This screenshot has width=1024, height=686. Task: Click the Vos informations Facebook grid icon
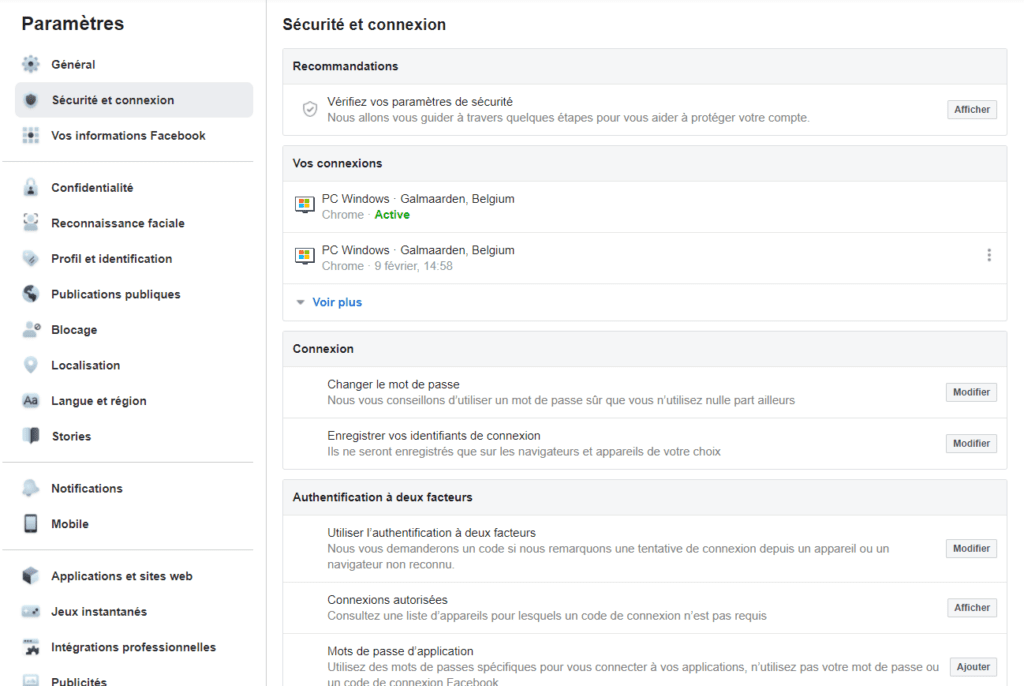pyautogui.click(x=31, y=135)
